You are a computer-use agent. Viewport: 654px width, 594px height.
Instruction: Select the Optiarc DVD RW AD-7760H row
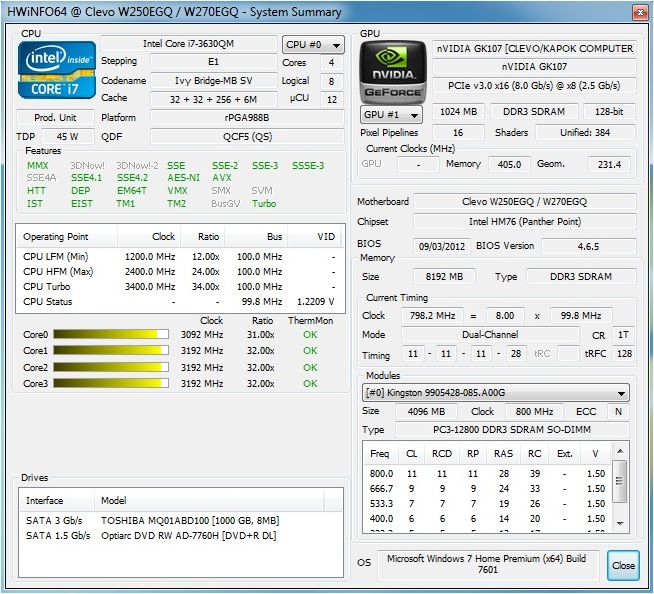181,535
